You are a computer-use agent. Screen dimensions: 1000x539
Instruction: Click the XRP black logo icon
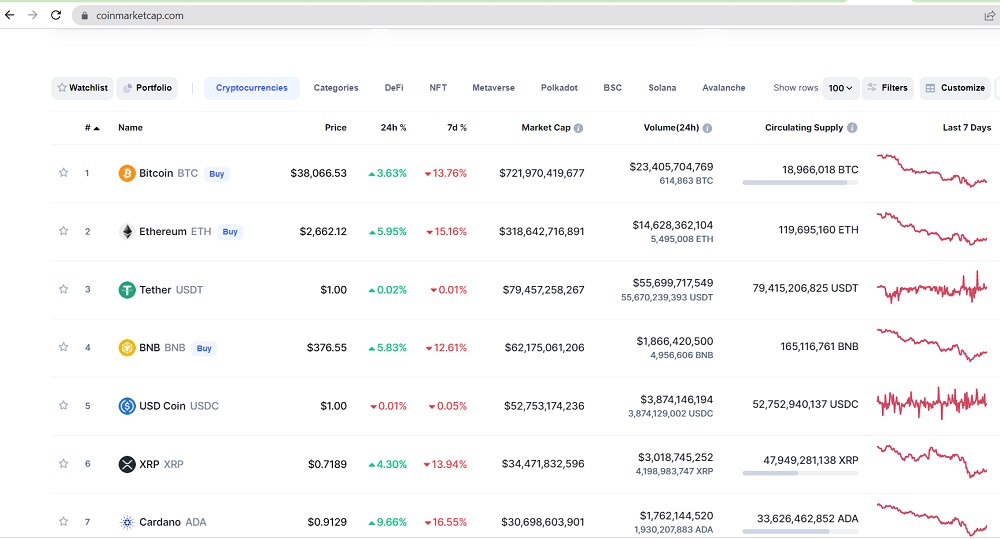127,464
